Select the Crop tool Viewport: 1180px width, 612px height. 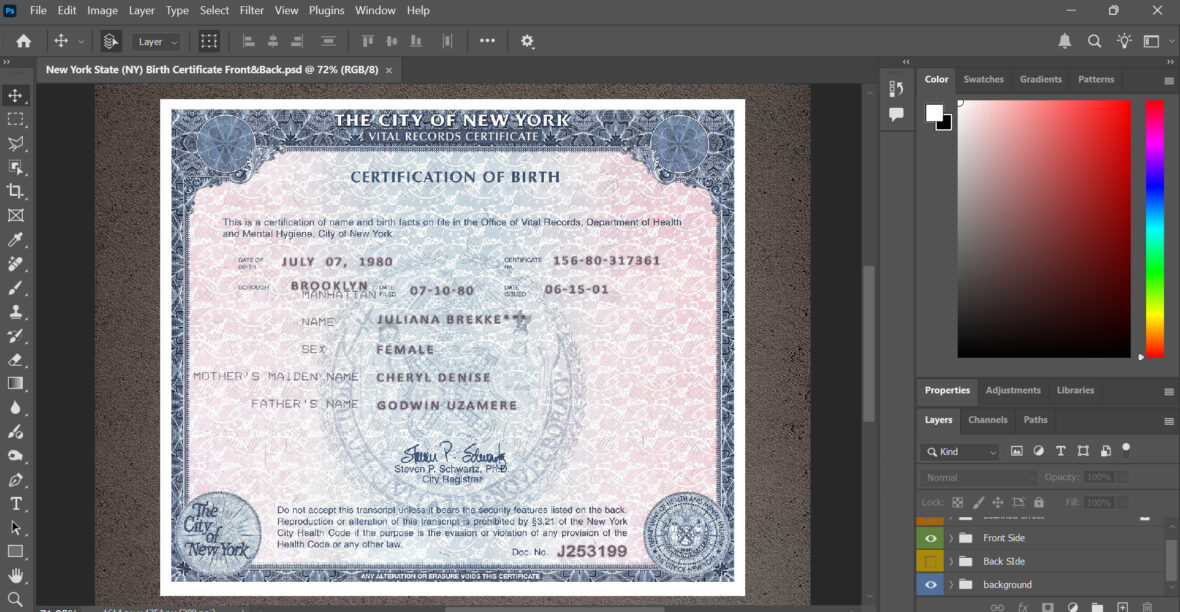[x=15, y=192]
